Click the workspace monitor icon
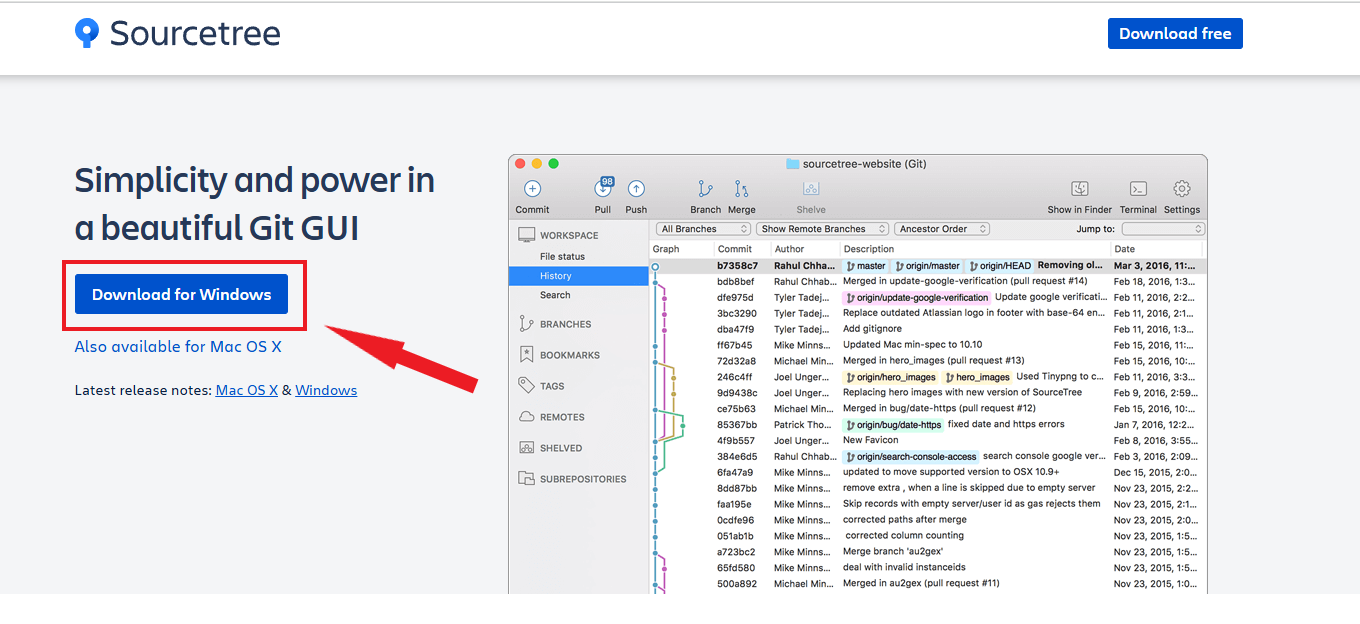Viewport: 1360px width, 624px height. (x=526, y=235)
